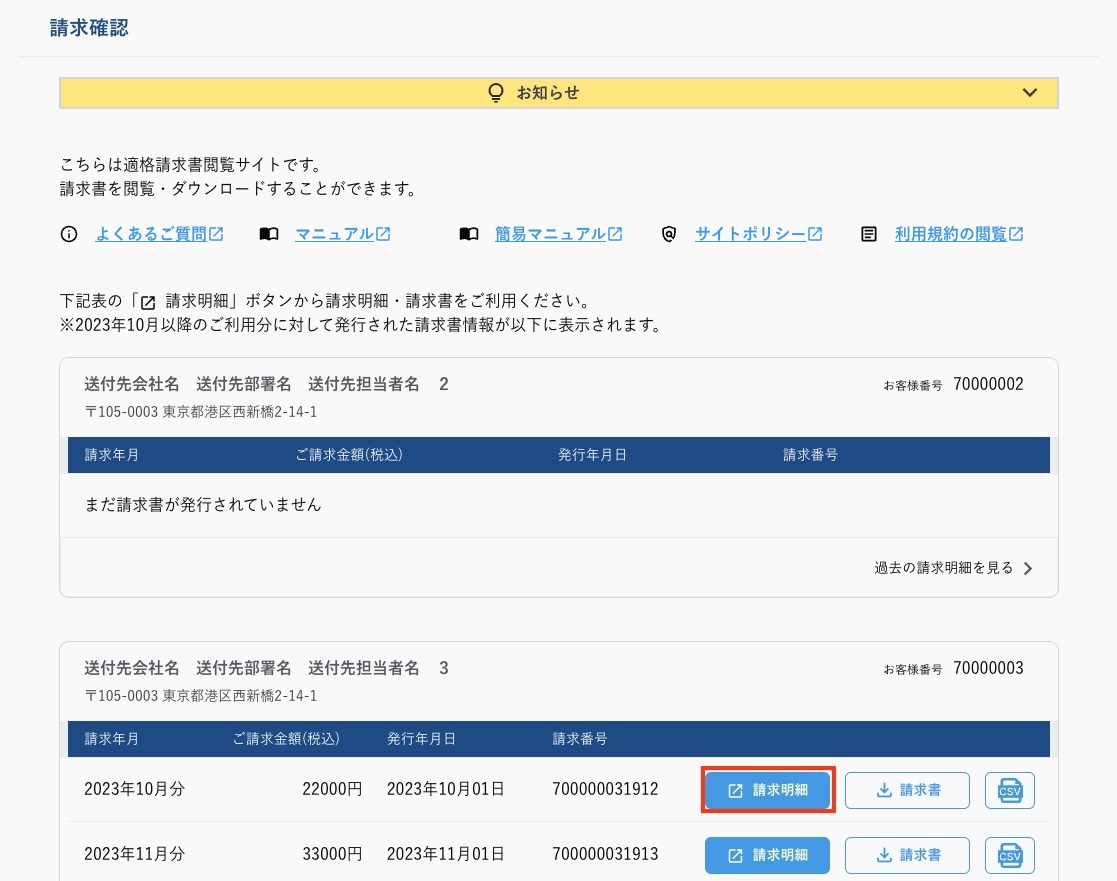Download 請求書 for 2023年10月分
The height and width of the screenshot is (881, 1117).
(907, 790)
